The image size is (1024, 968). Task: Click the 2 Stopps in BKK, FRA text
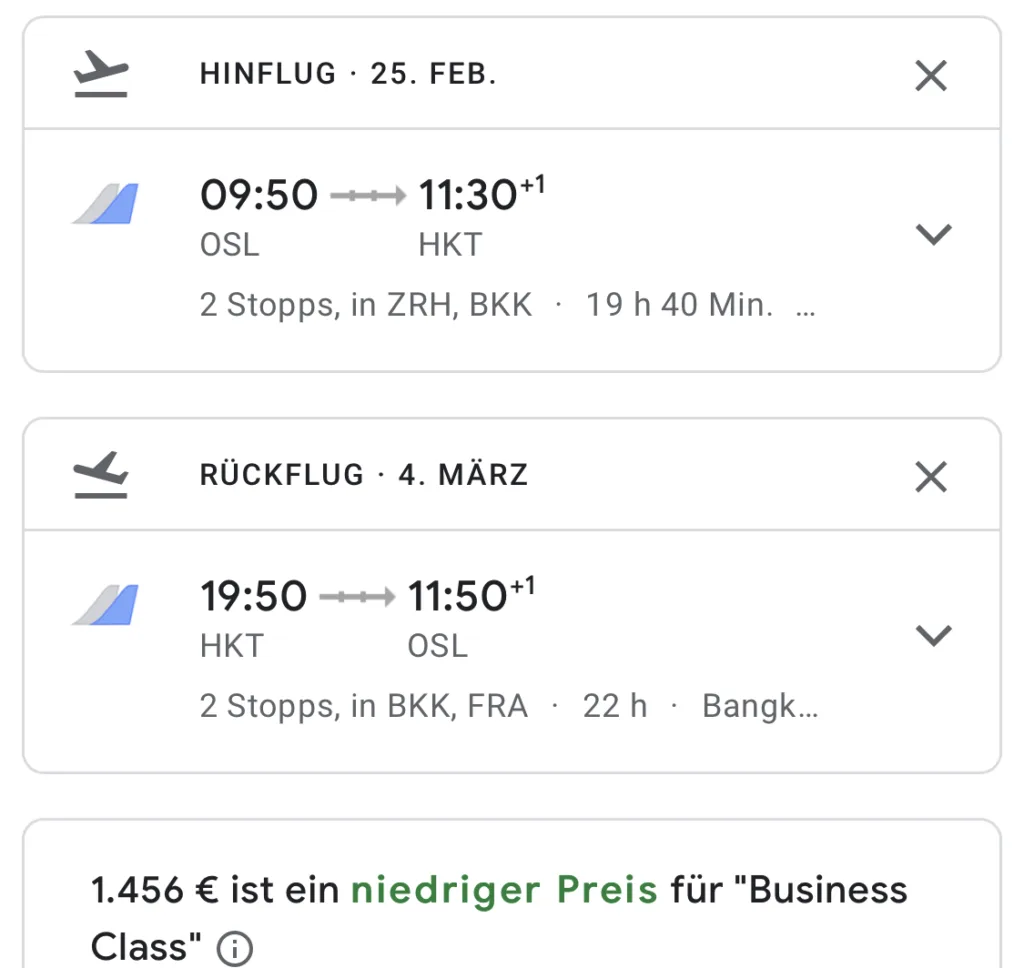coord(363,706)
